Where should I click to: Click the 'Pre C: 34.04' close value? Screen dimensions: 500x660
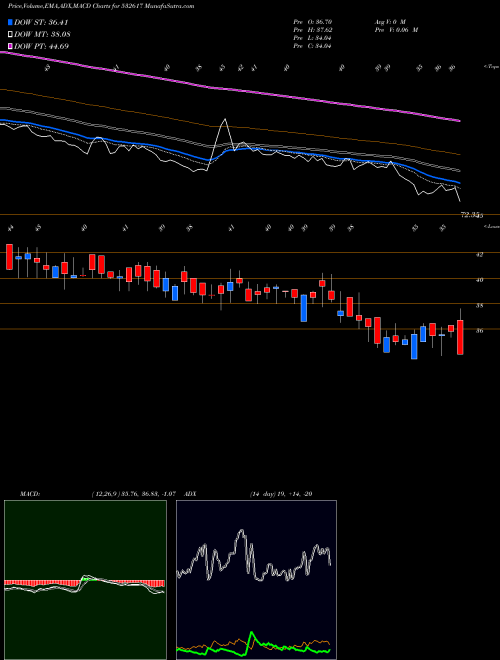[x=314, y=46]
